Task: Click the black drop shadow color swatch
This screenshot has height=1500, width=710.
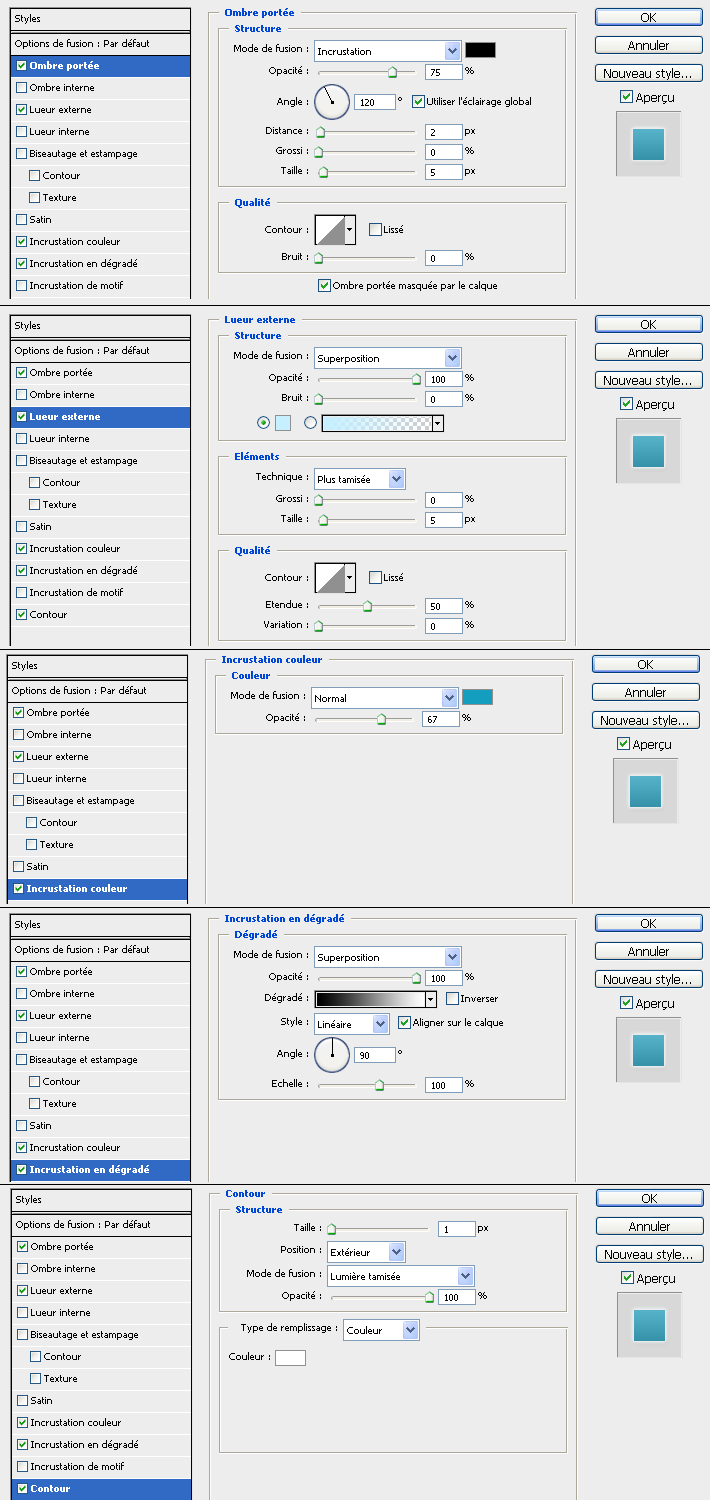Action: point(480,50)
